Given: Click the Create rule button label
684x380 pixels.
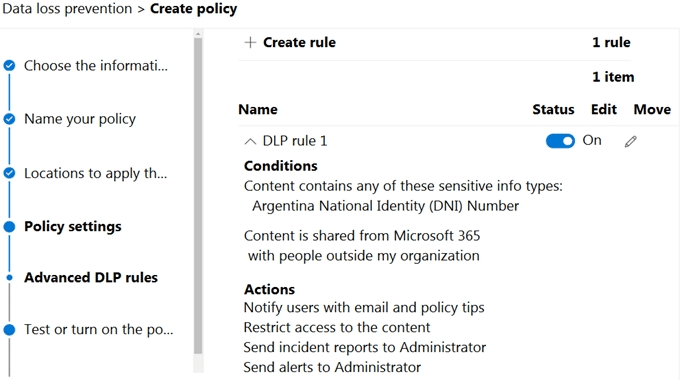Looking at the screenshot, I should pos(299,42).
